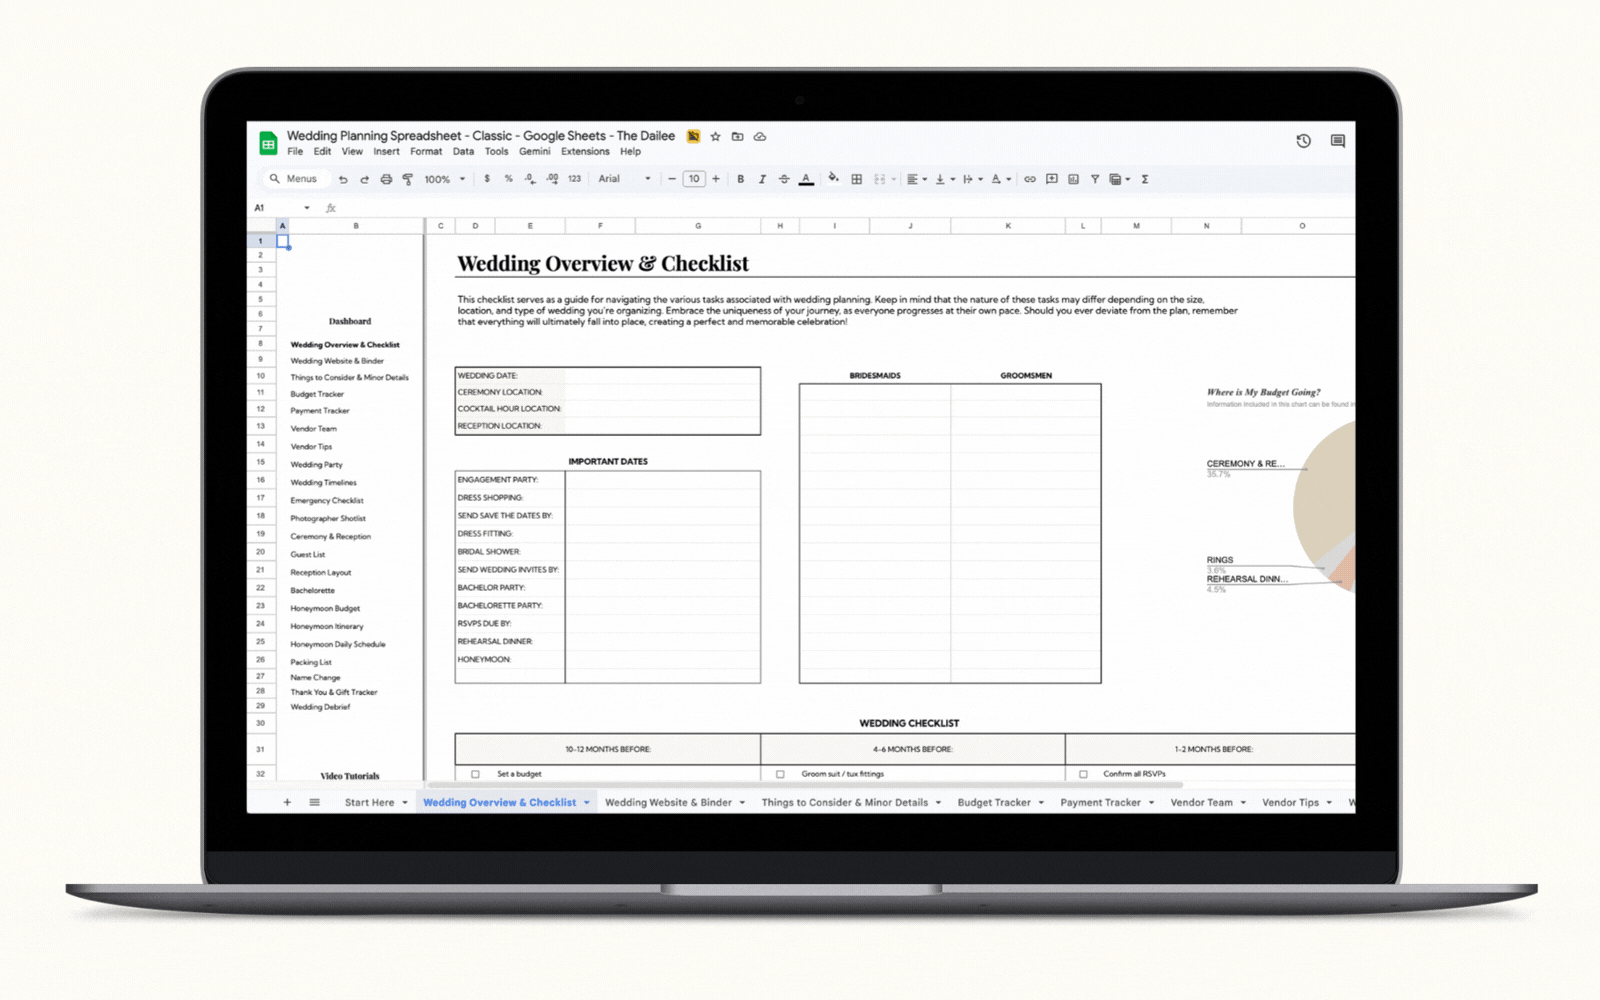Switch to the Payment Tracker sheet tab
The width and height of the screenshot is (1600, 1000).
coord(1100,803)
